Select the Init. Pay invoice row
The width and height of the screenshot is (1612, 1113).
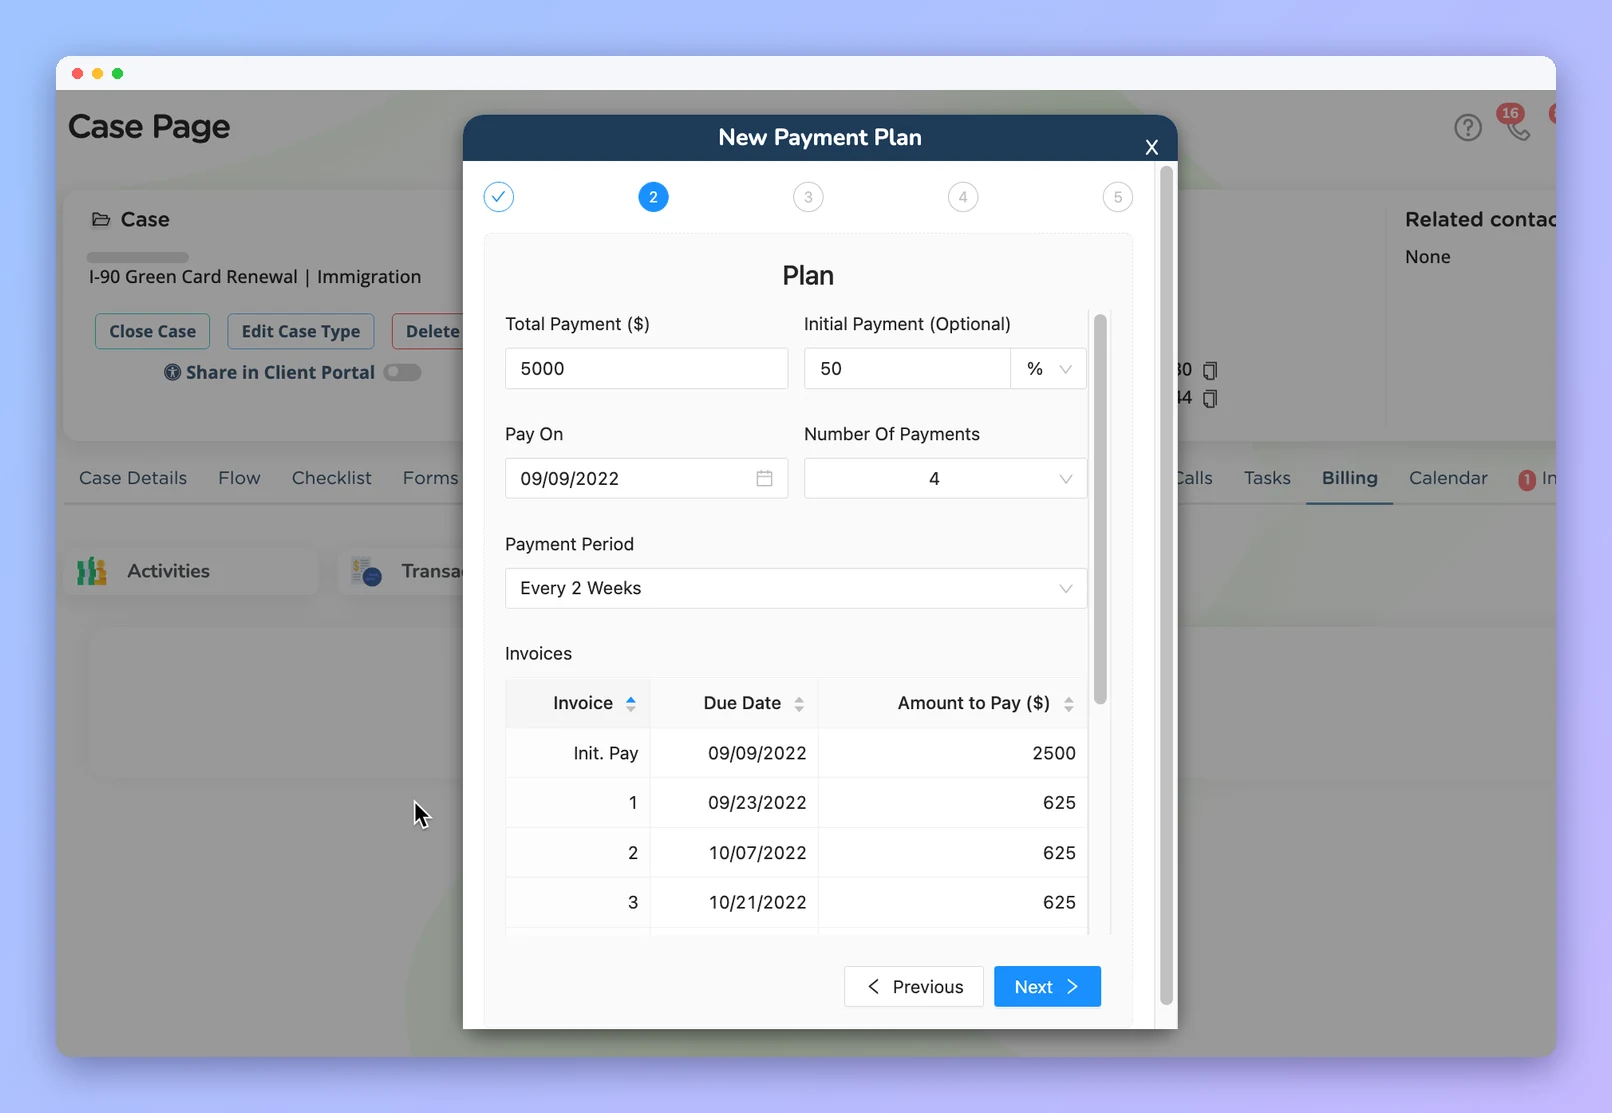pyautogui.click(x=796, y=753)
